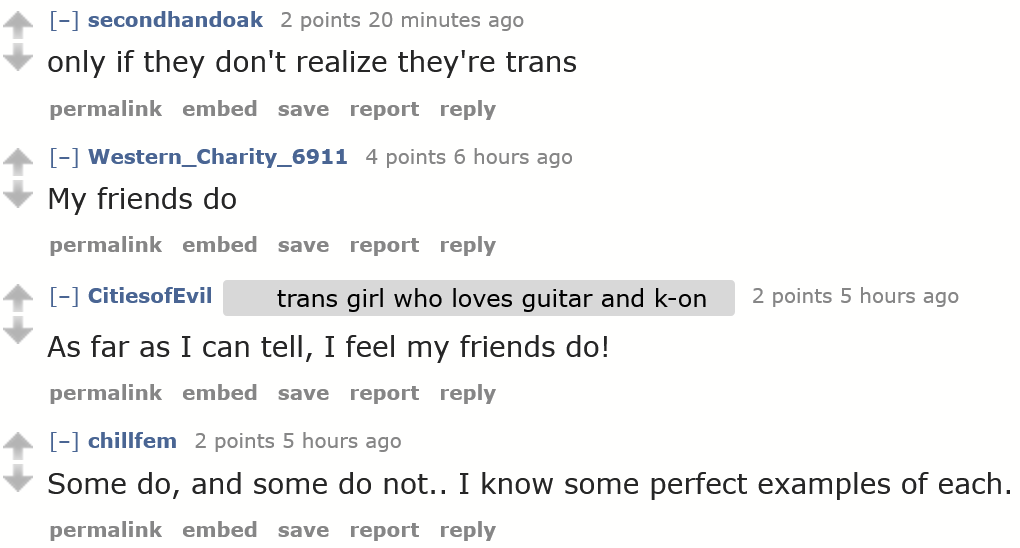Open secondhandoak's user profile
Image resolution: width=1020 pixels, height=548 pixels.
tap(175, 20)
